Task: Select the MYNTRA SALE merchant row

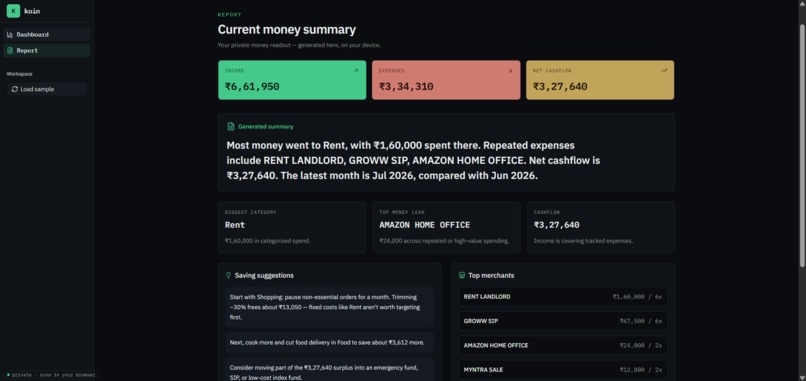Action: [563, 370]
